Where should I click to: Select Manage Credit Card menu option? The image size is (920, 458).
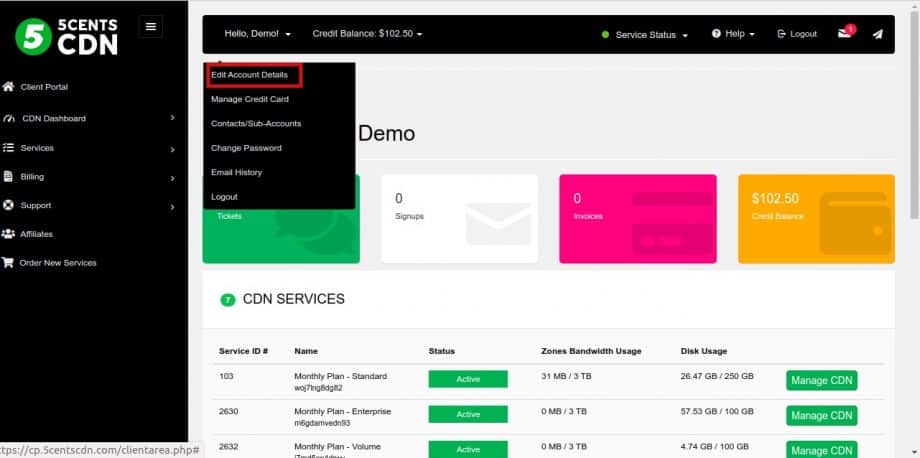point(250,99)
